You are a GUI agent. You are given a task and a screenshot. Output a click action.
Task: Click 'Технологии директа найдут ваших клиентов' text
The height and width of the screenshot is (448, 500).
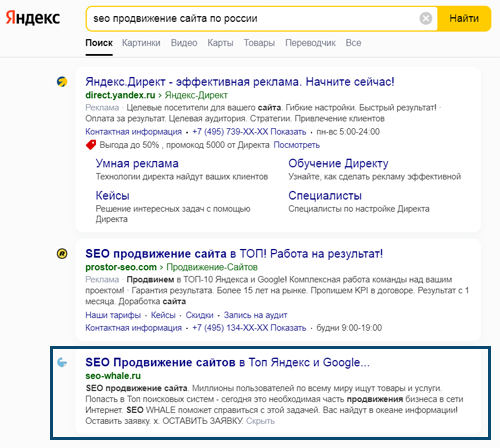pos(182,177)
